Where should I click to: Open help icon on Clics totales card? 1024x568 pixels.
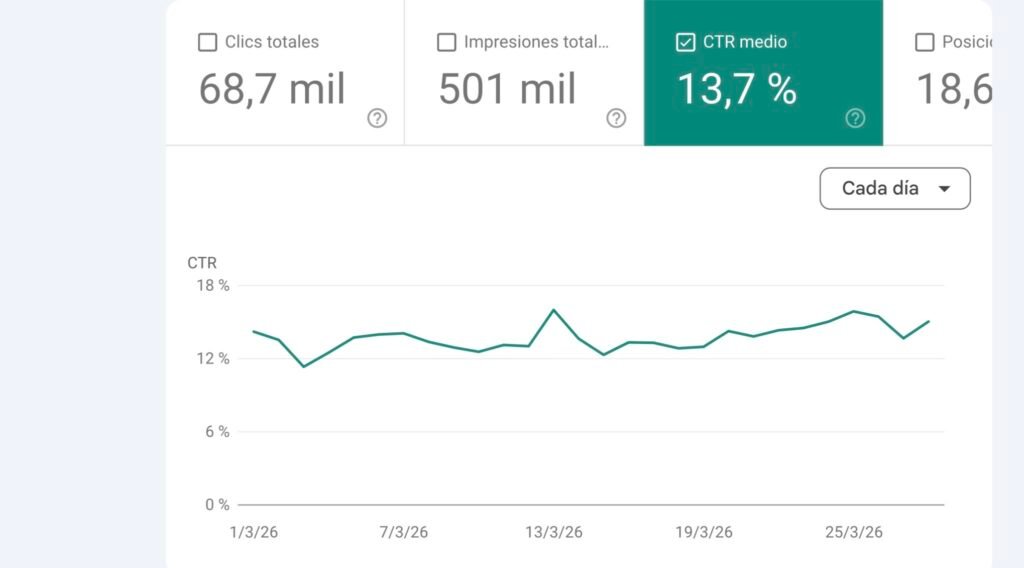377,119
